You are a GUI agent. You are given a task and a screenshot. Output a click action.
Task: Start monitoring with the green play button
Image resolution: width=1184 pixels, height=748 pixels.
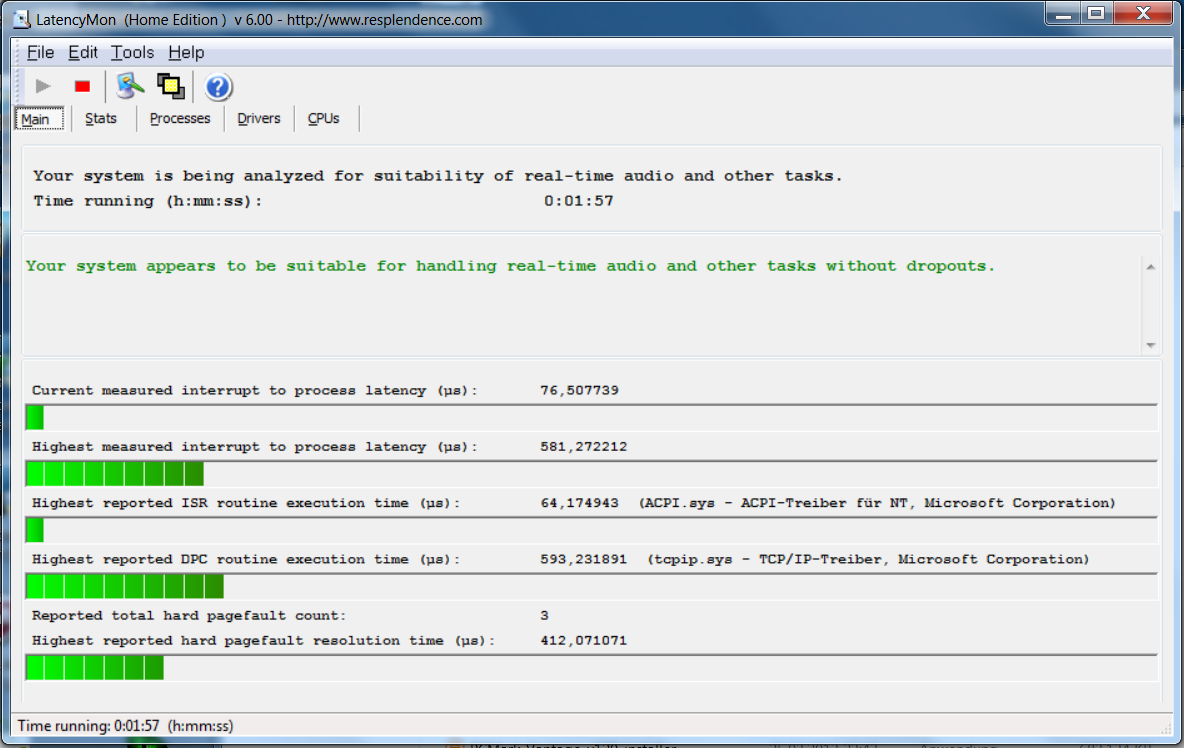click(43, 87)
